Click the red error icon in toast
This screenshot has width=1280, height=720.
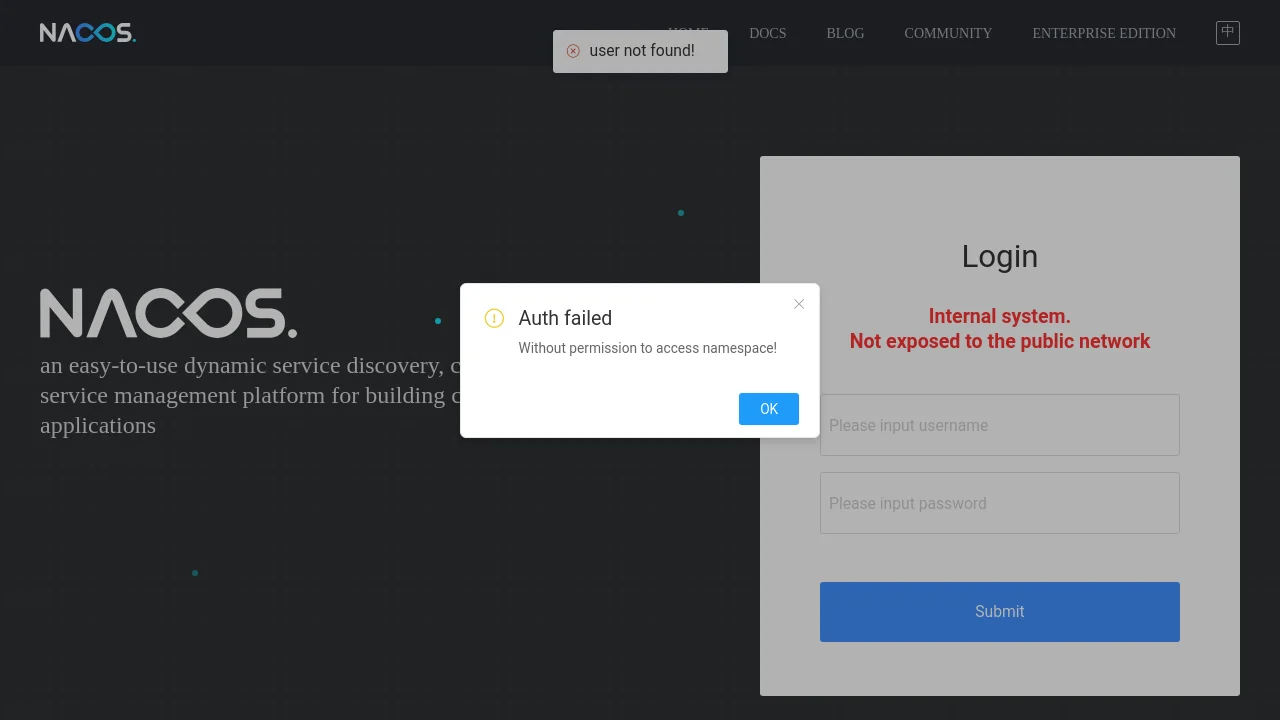point(573,51)
